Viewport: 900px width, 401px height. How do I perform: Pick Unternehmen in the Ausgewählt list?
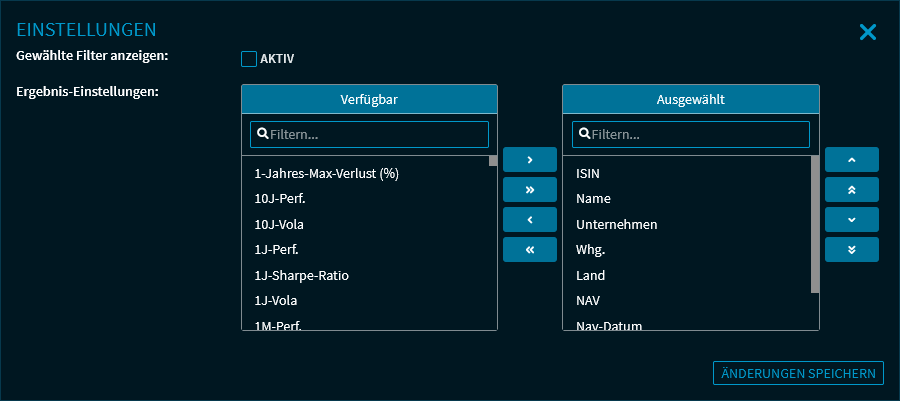616,224
